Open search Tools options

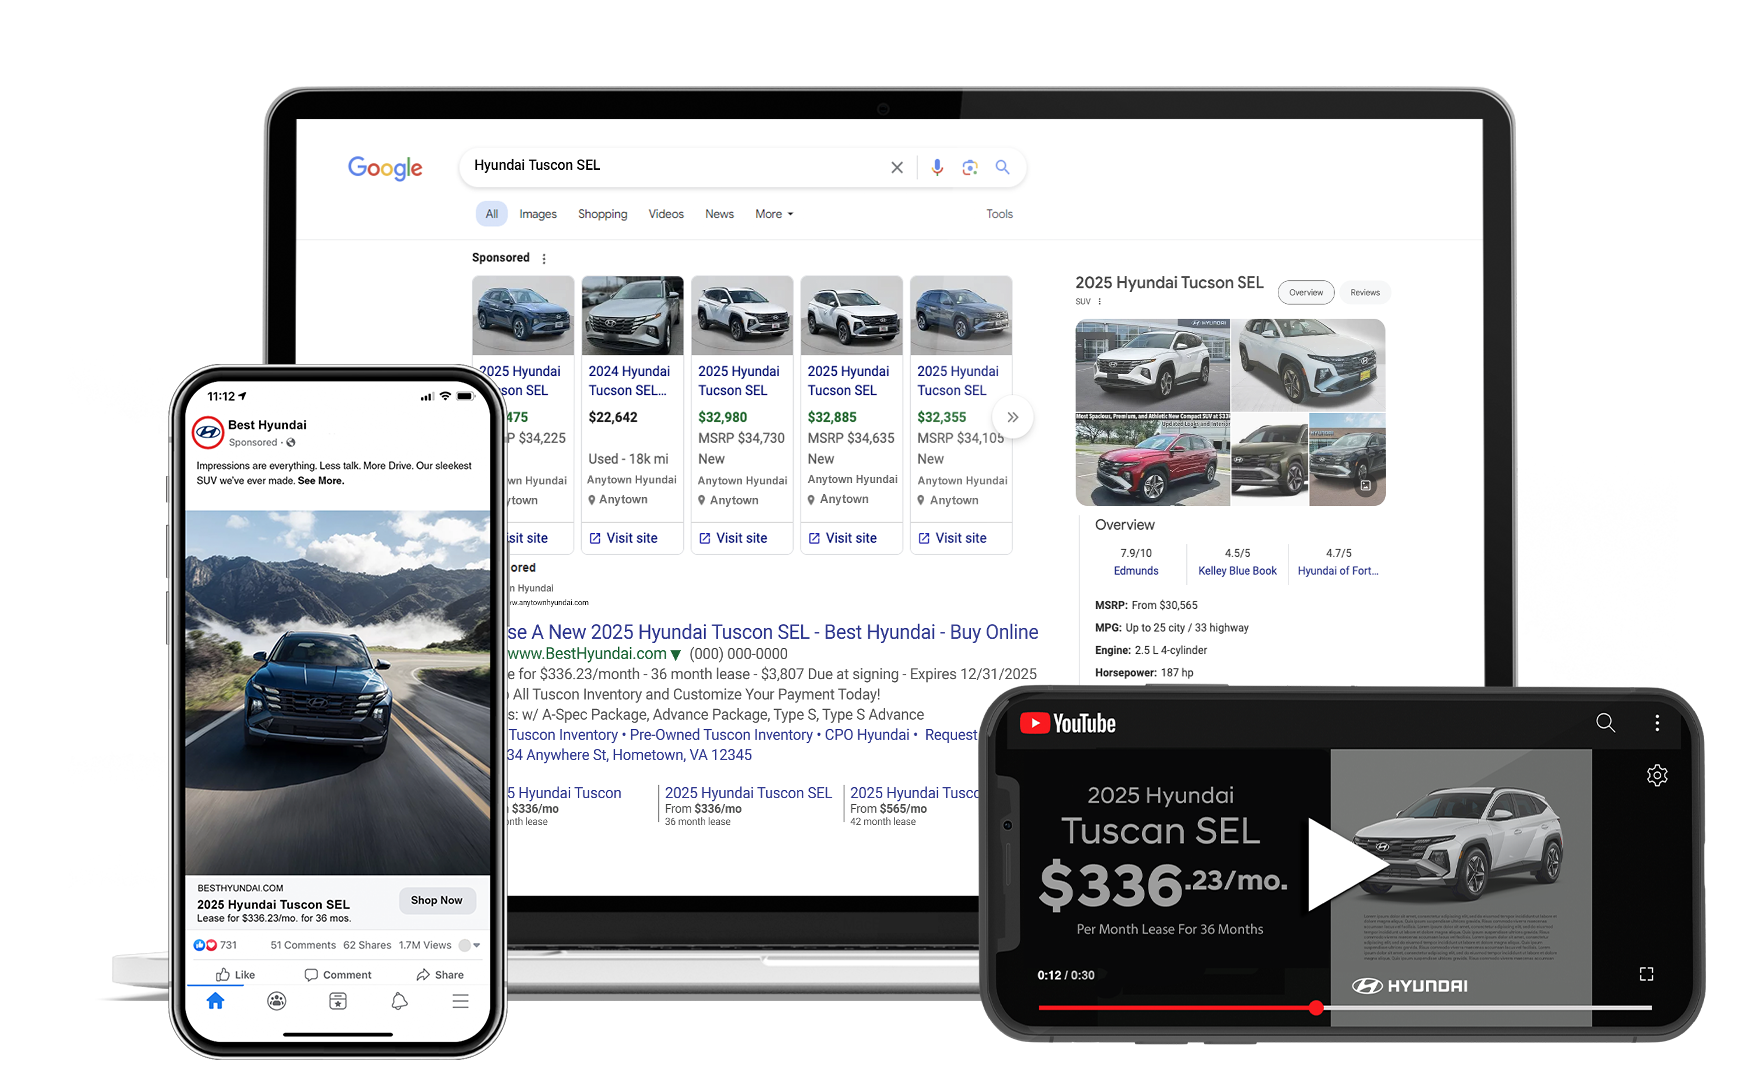(999, 214)
